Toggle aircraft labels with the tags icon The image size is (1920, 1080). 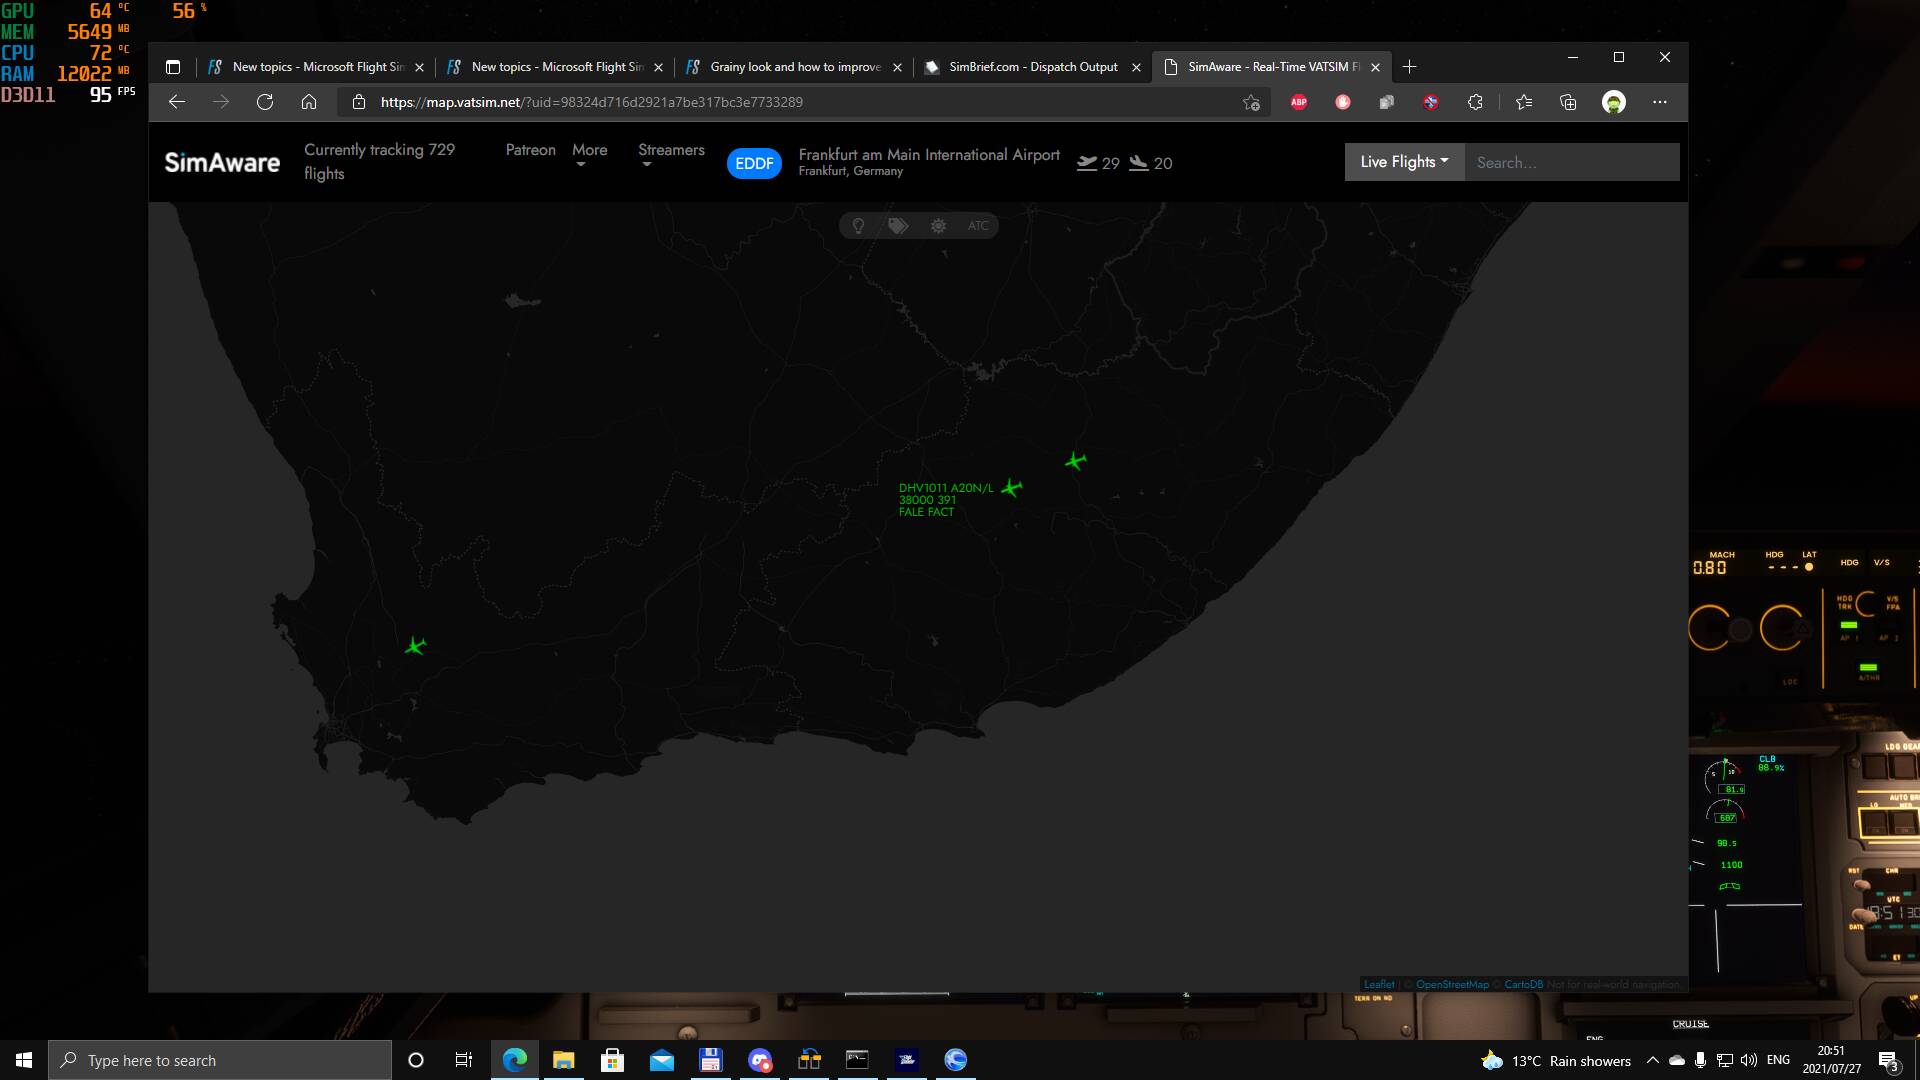[898, 226]
